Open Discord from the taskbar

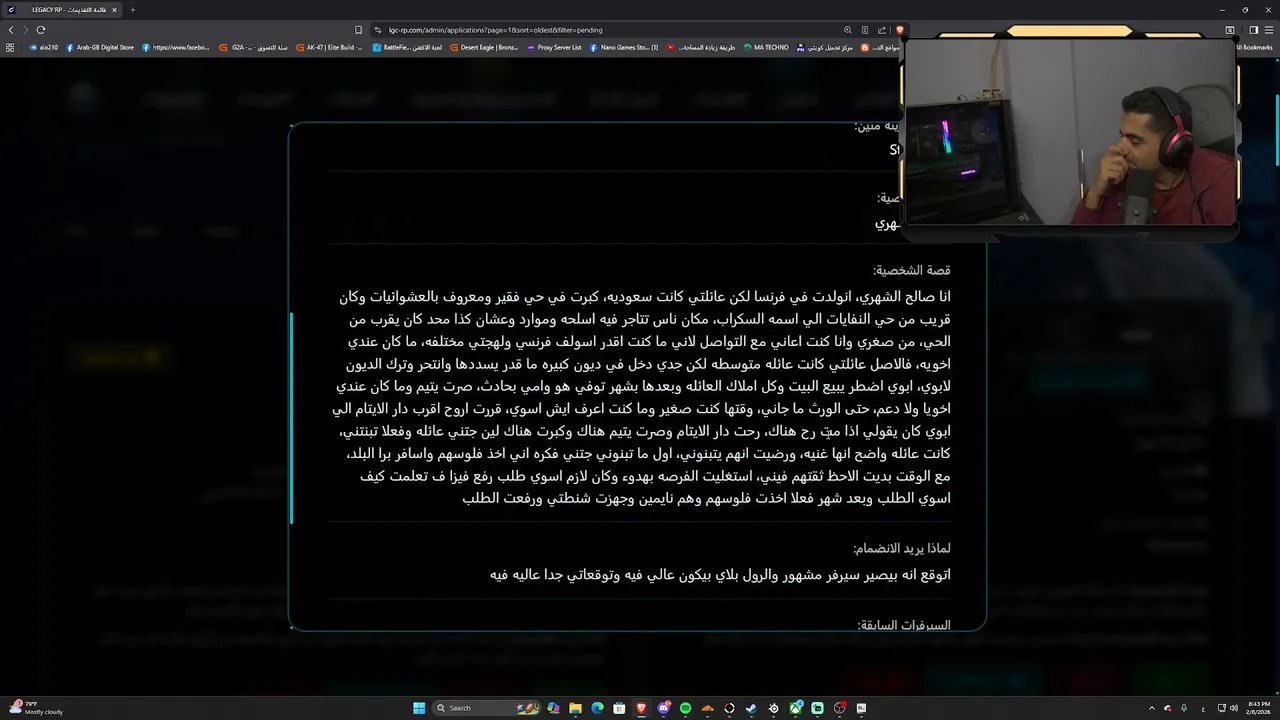click(x=663, y=708)
